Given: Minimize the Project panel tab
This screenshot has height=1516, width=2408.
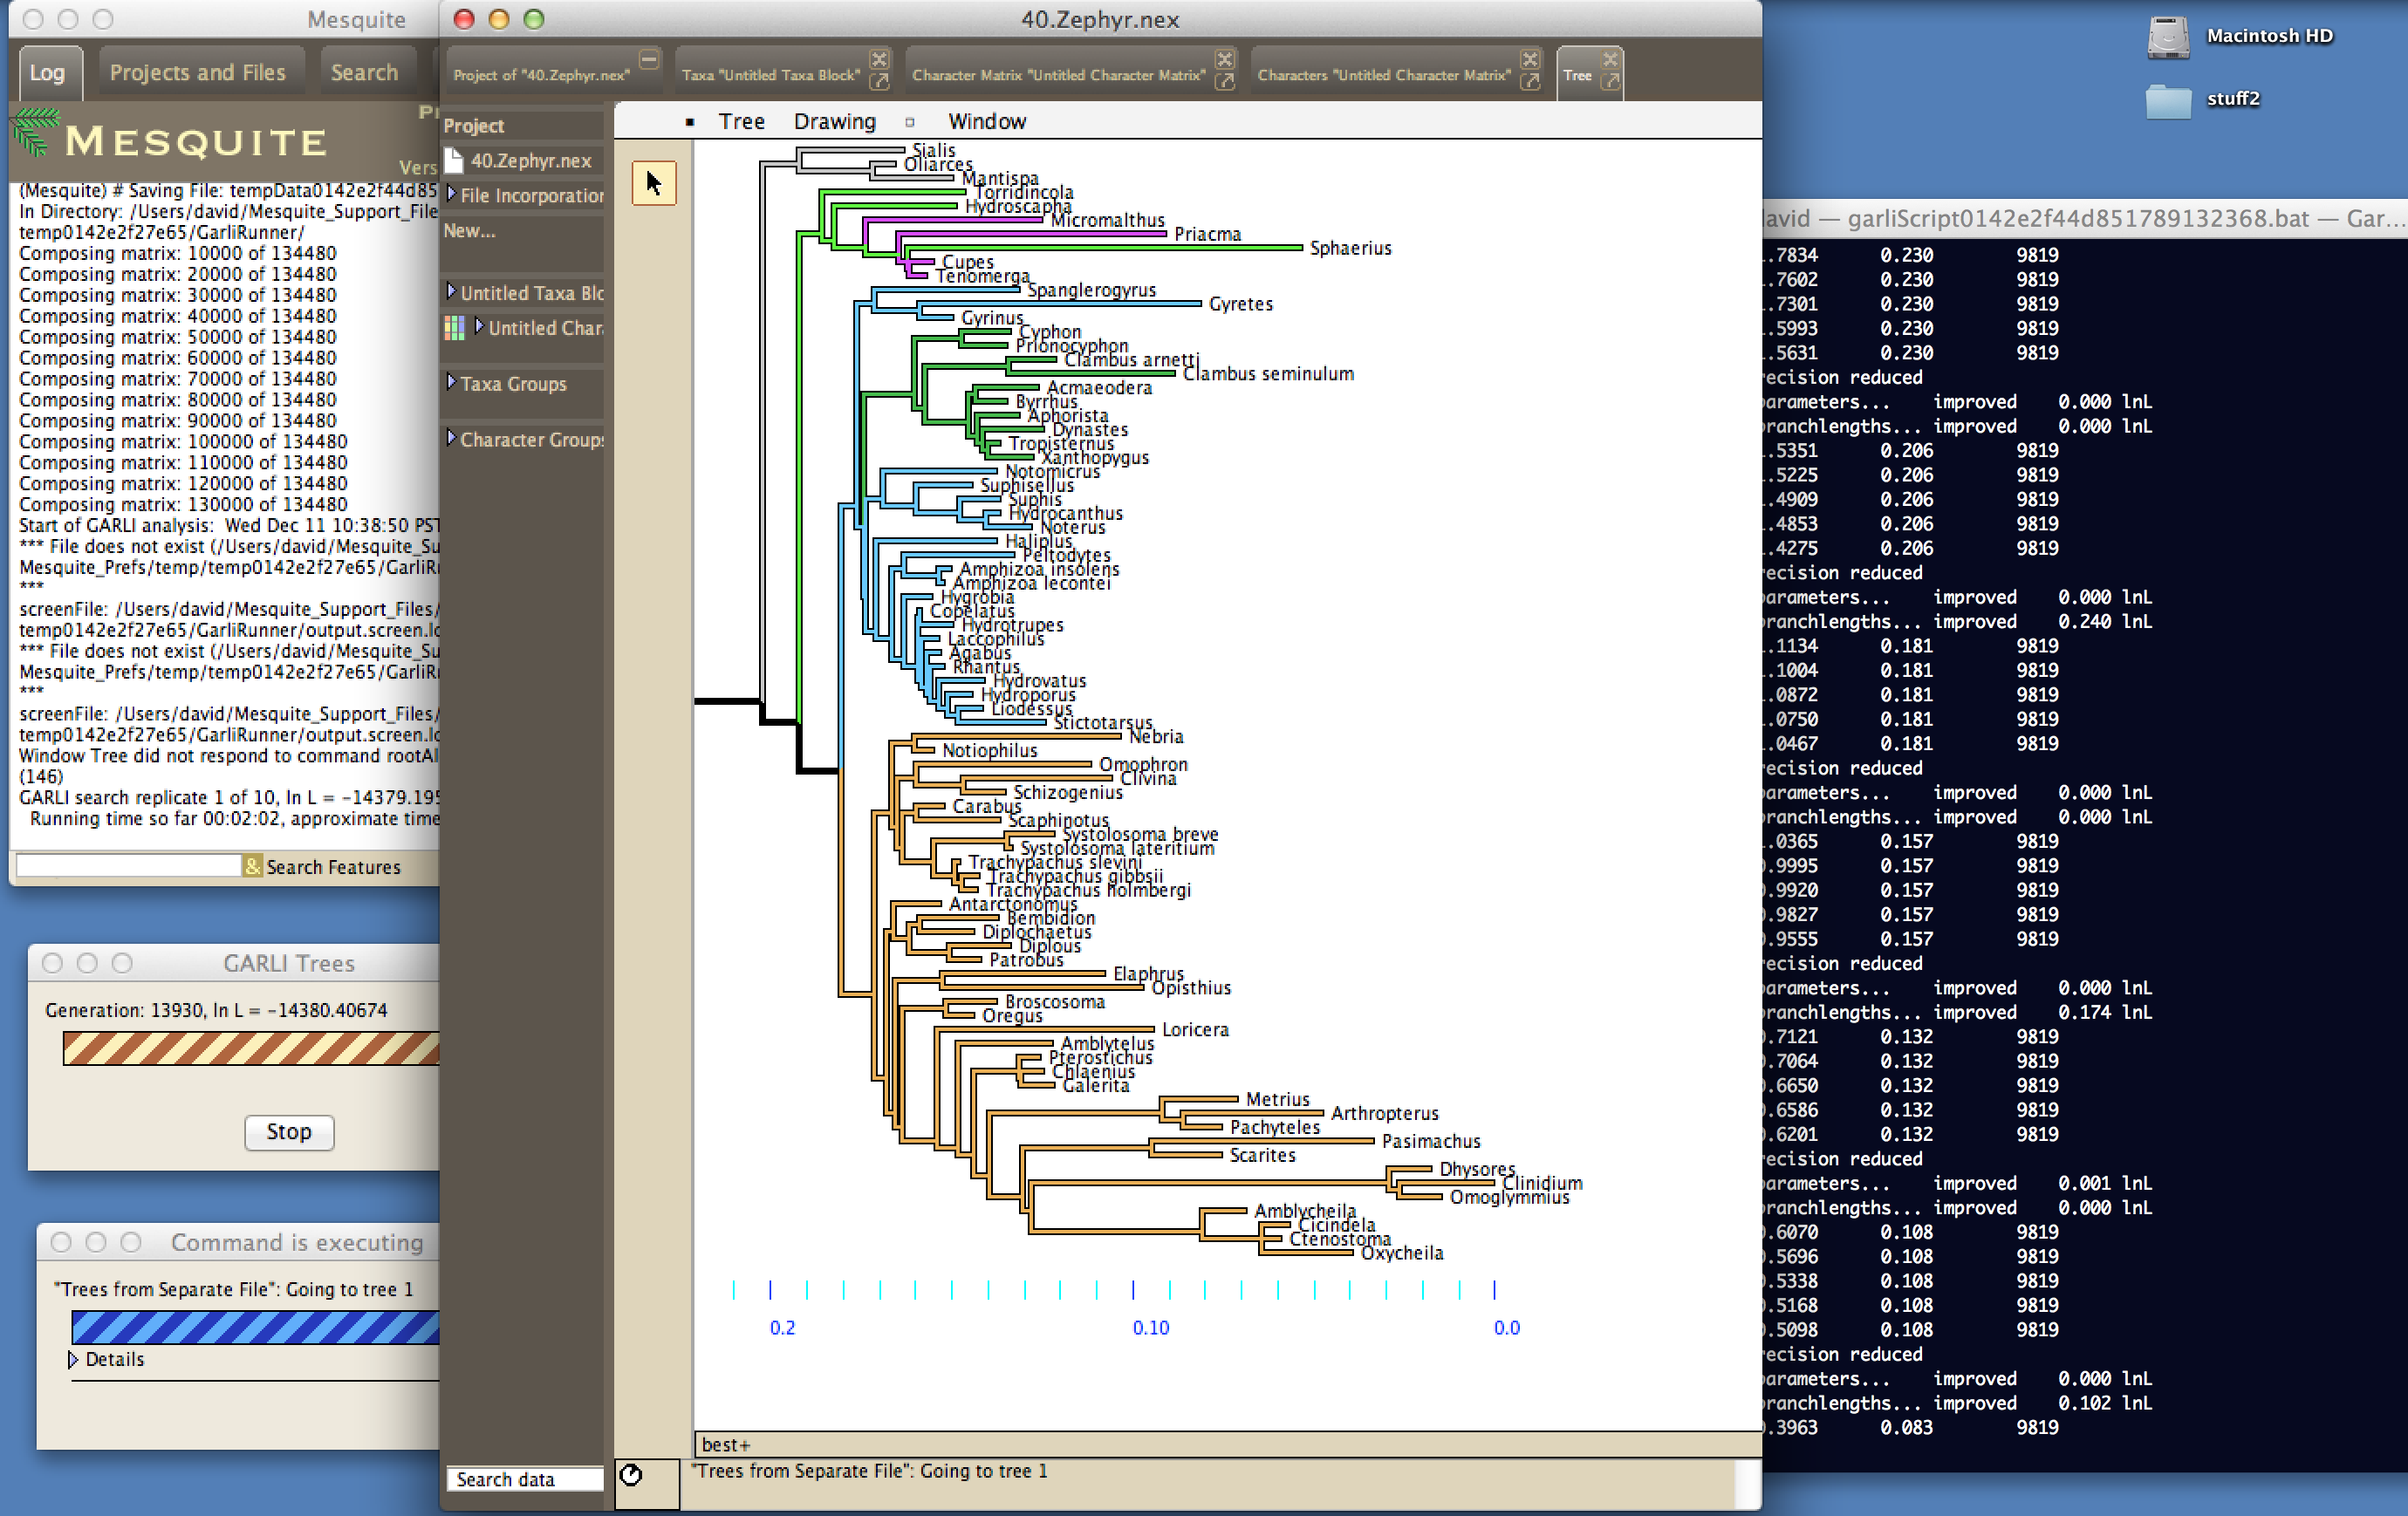Looking at the screenshot, I should 649,59.
